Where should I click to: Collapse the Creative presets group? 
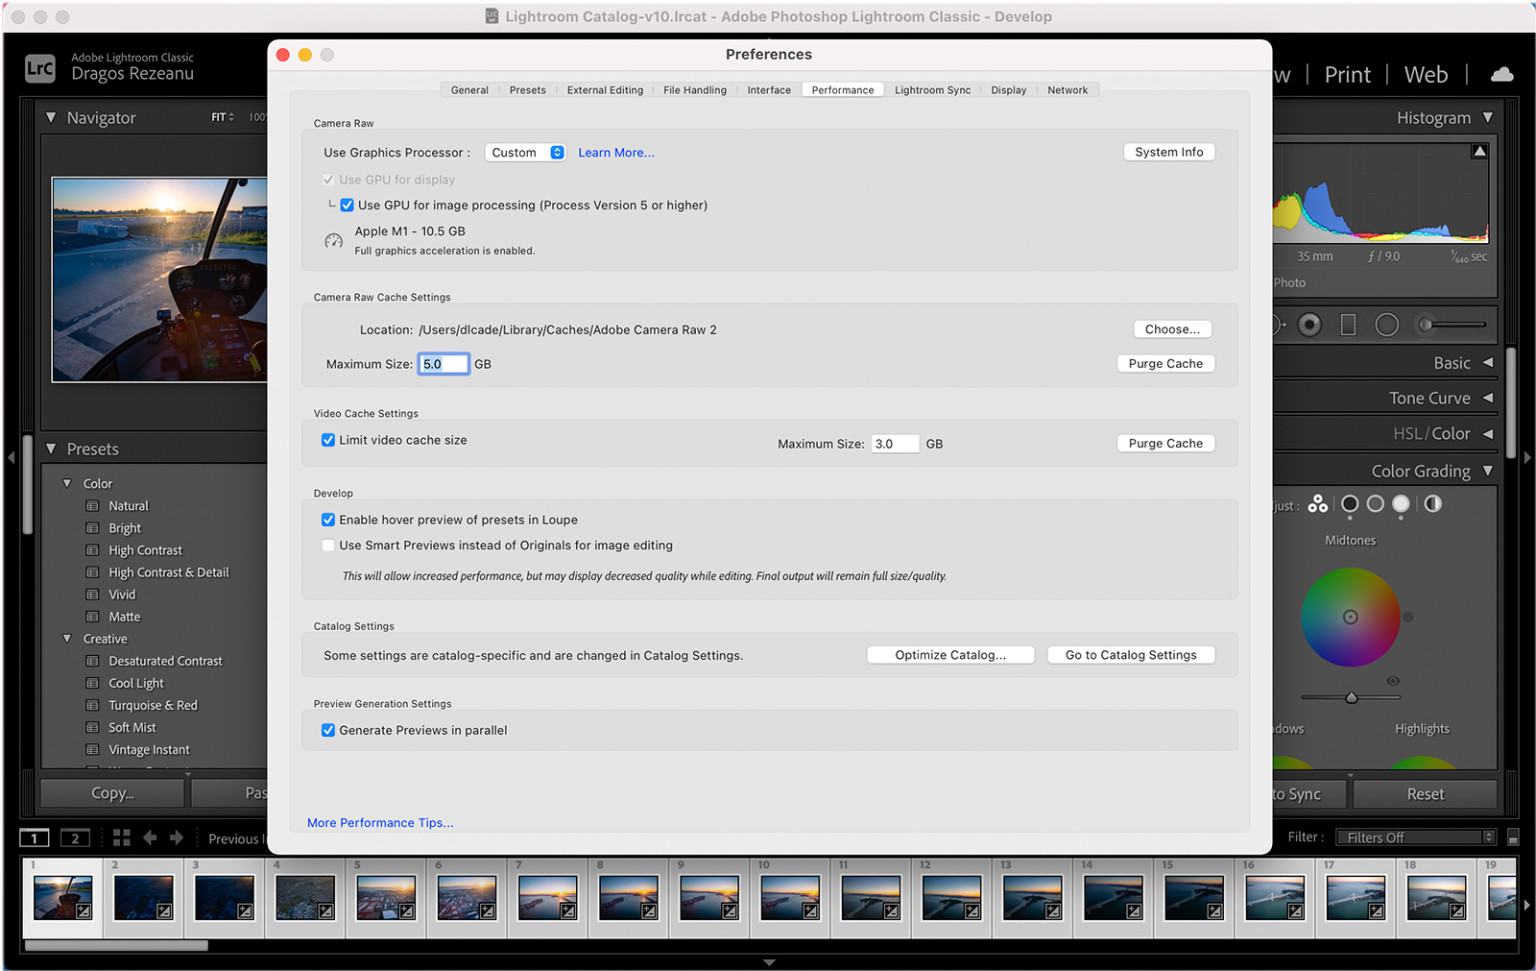pos(67,639)
